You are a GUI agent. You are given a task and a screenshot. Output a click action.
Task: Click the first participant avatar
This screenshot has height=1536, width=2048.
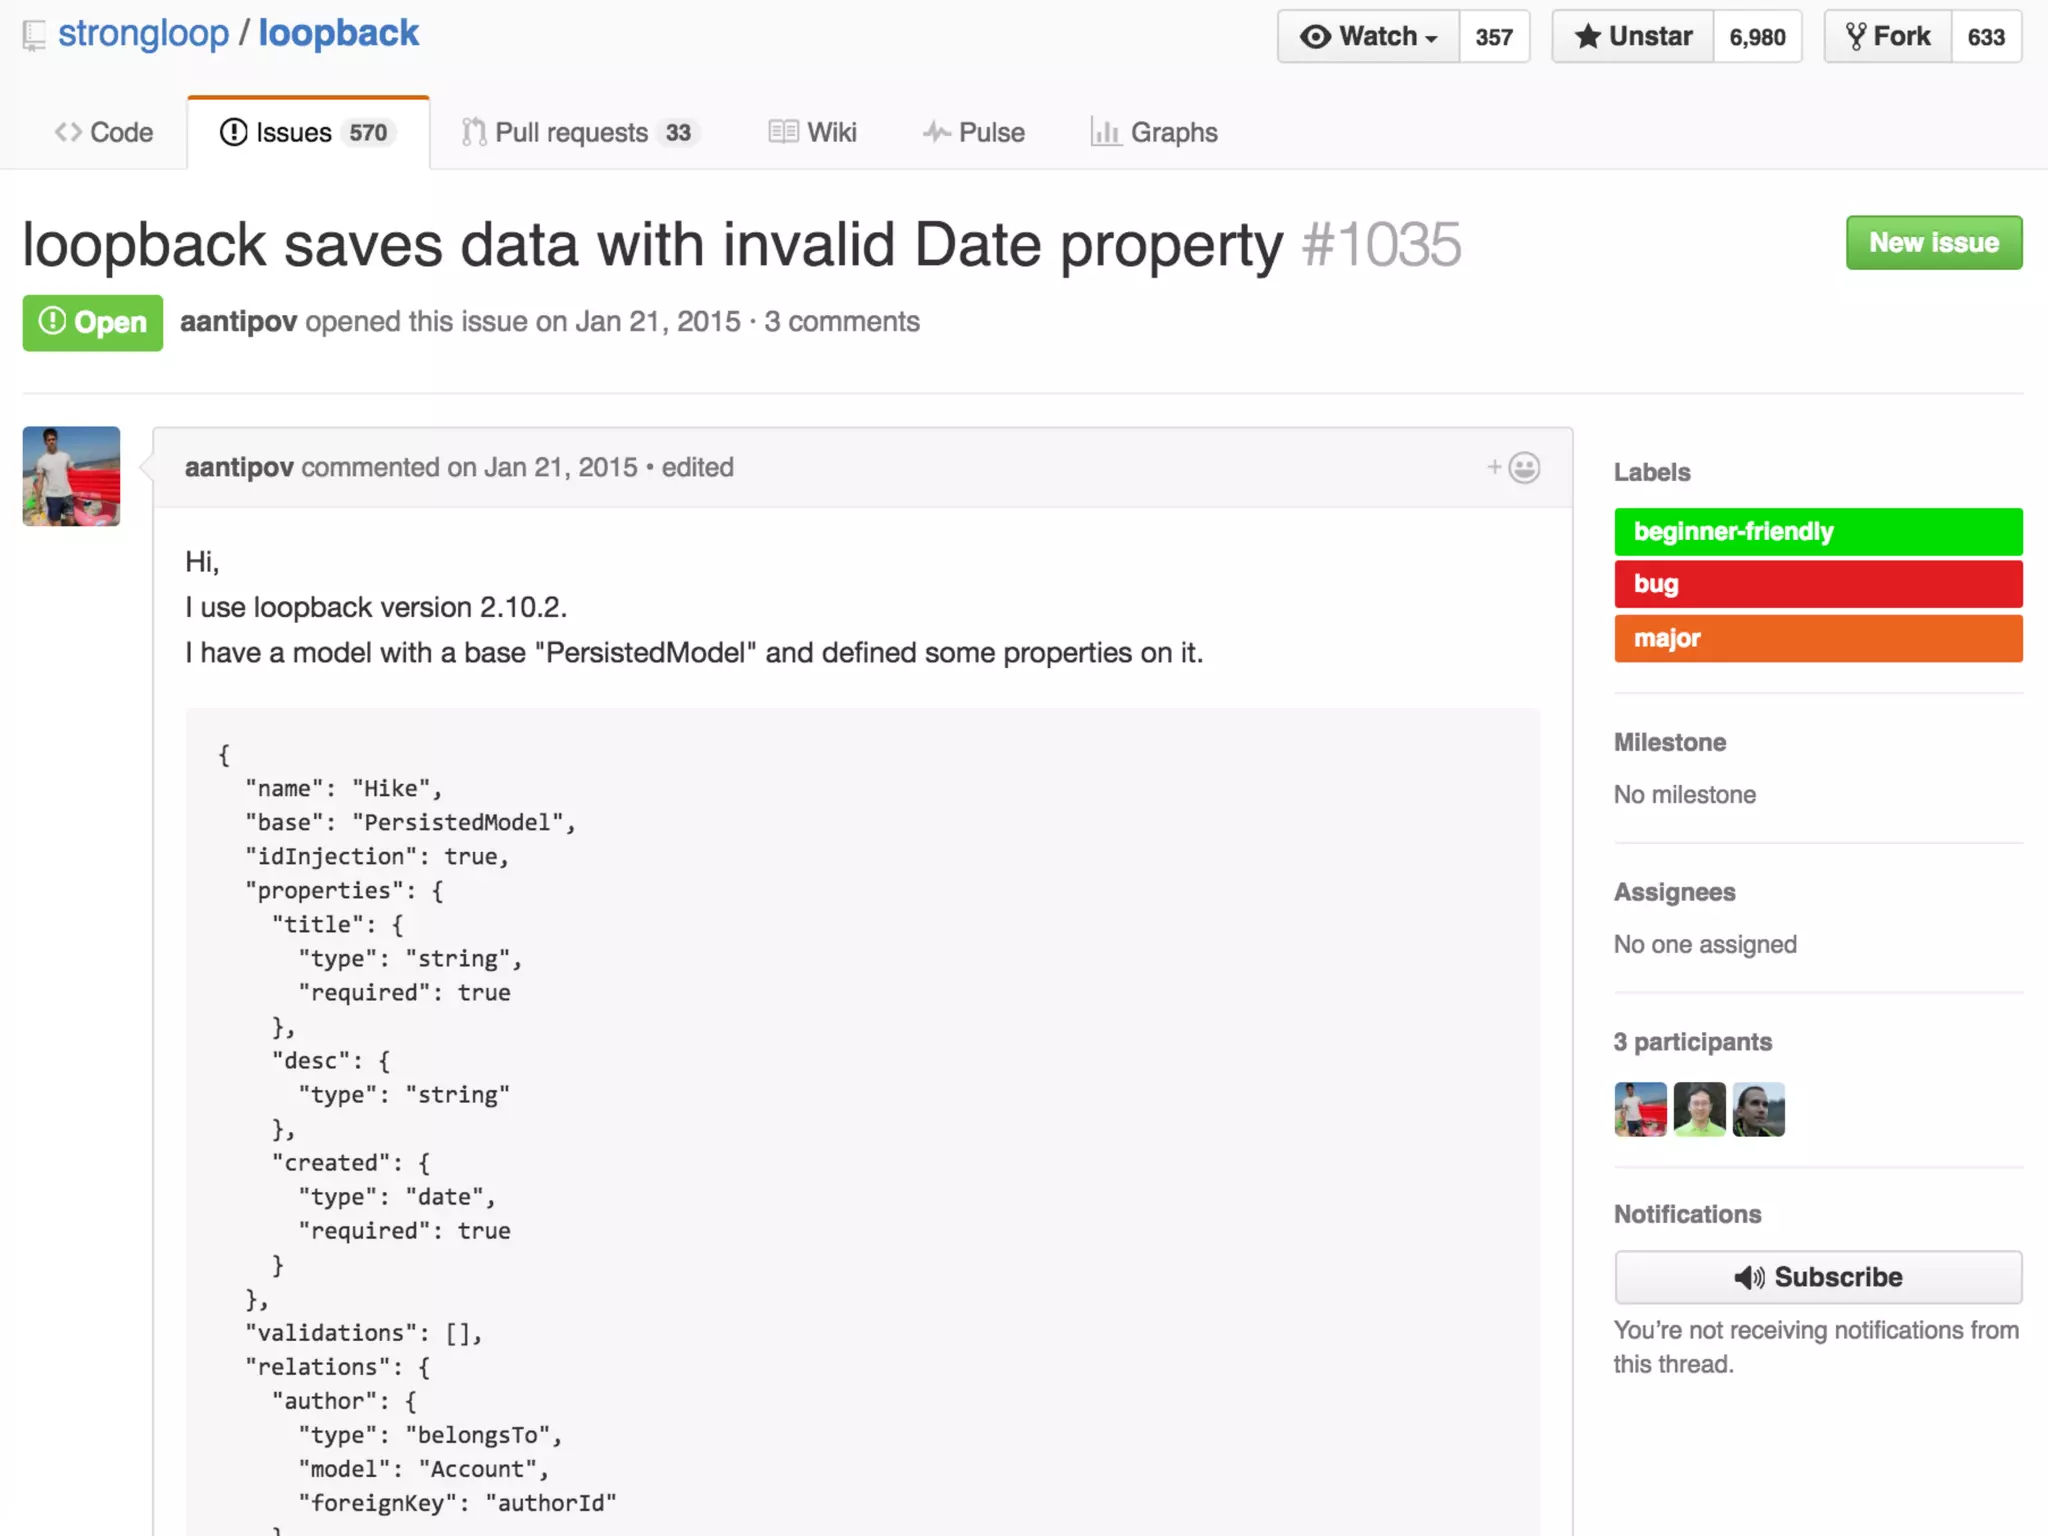1640,1109
